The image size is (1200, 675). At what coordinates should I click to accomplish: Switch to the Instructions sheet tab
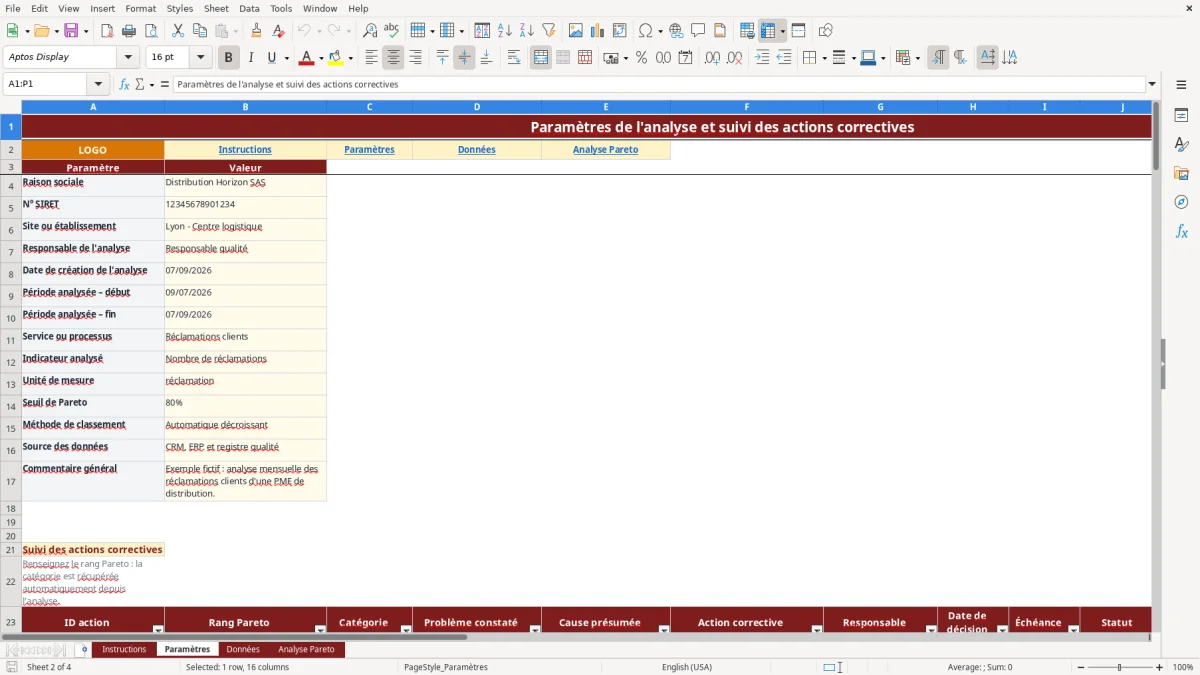[124, 650]
